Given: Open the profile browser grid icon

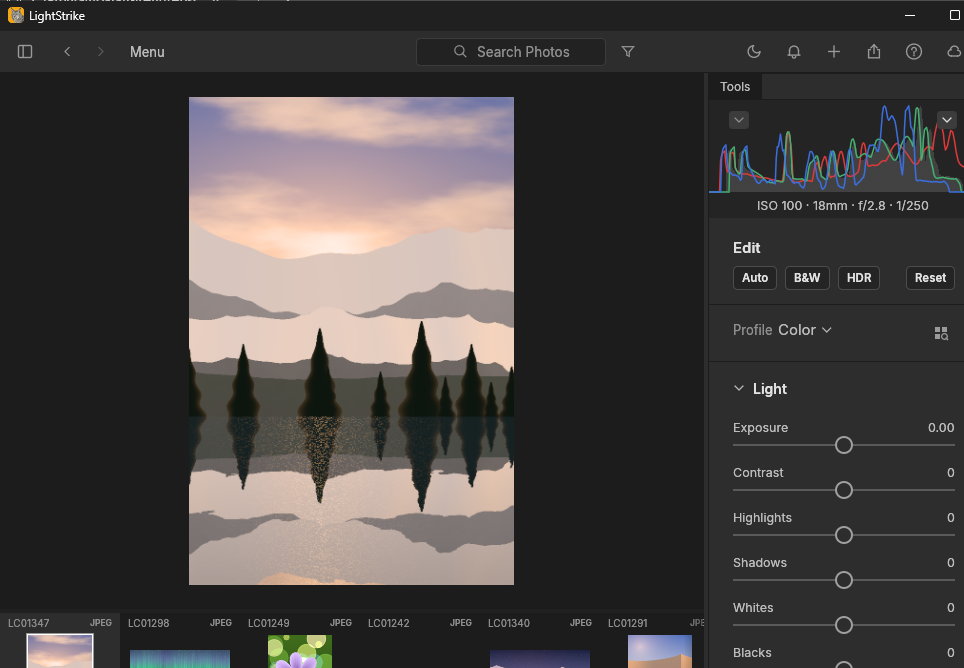Looking at the screenshot, I should pos(941,333).
